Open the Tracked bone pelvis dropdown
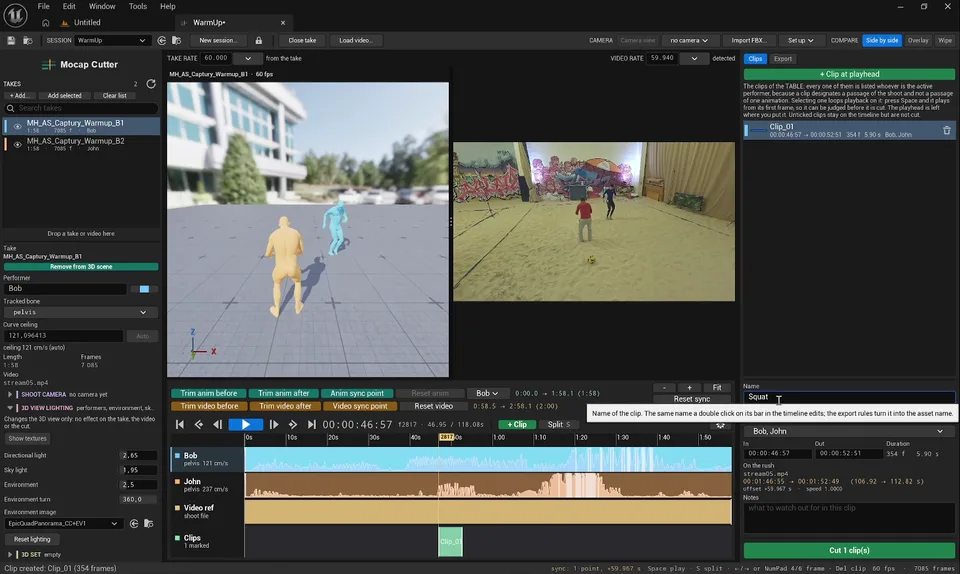The width and height of the screenshot is (960, 574). coord(80,312)
